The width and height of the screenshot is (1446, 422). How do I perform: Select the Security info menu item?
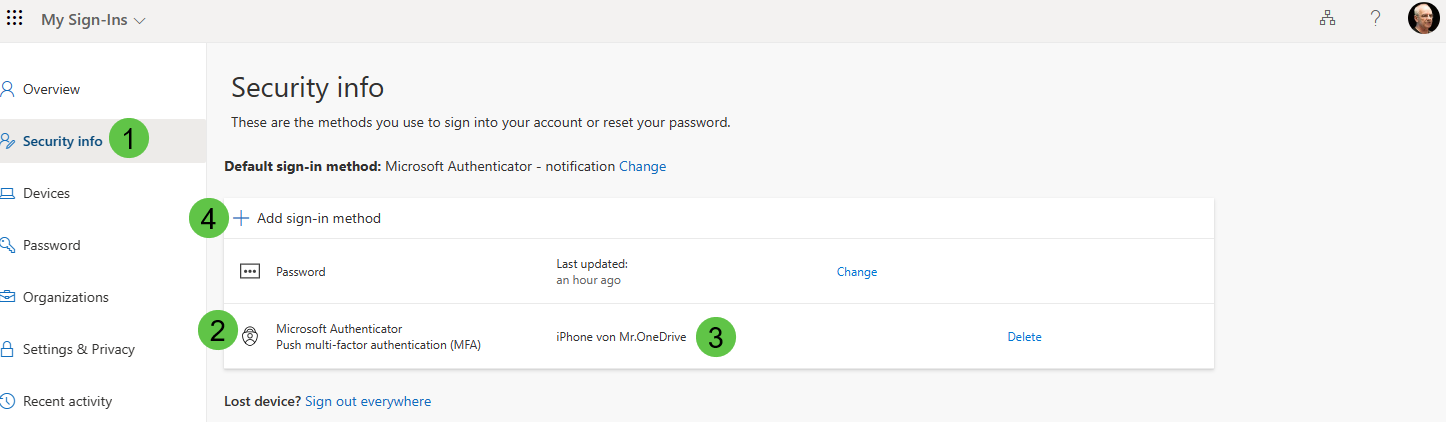62,141
